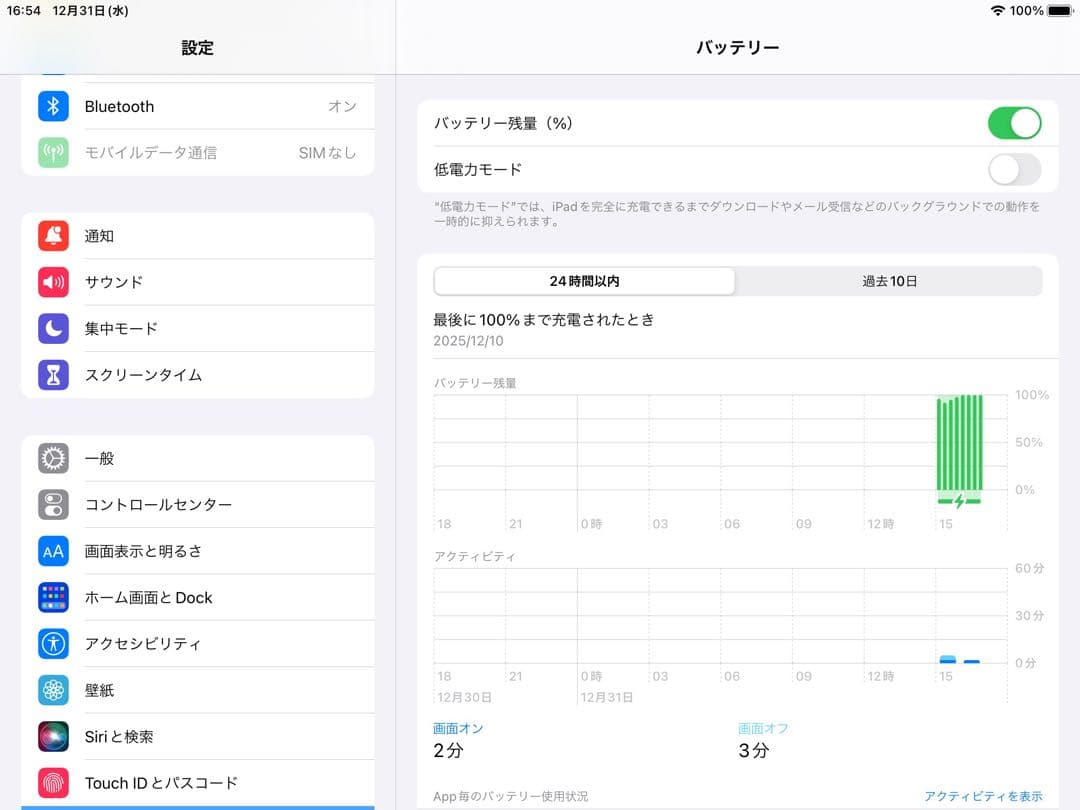
Task: Open the 集中モード settings row
Action: 198,329
